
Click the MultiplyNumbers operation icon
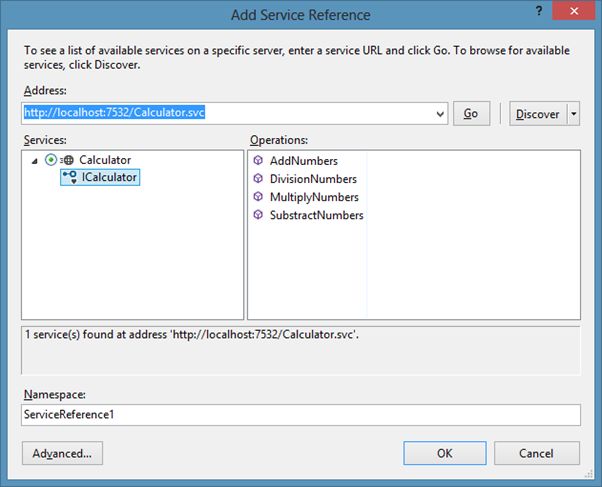(x=258, y=197)
